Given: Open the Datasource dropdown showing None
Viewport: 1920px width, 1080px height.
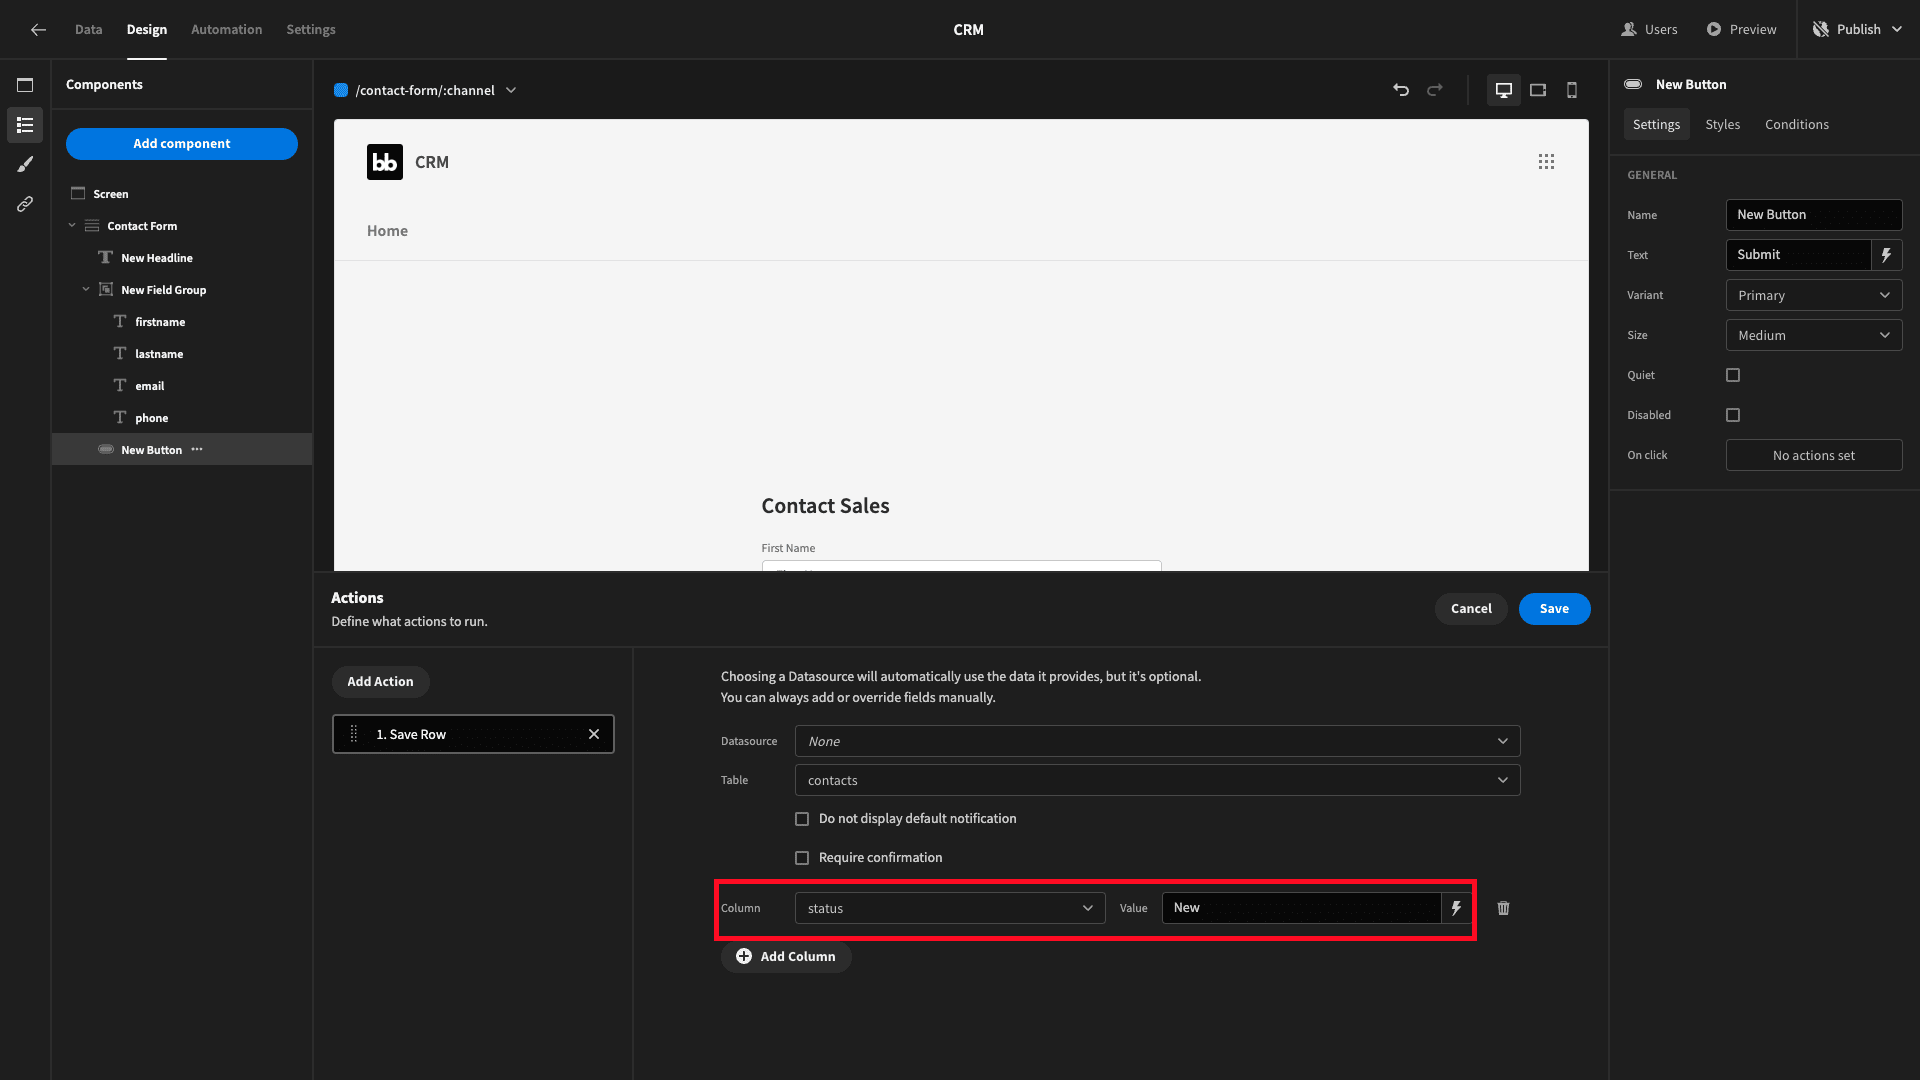Looking at the screenshot, I should point(1157,741).
